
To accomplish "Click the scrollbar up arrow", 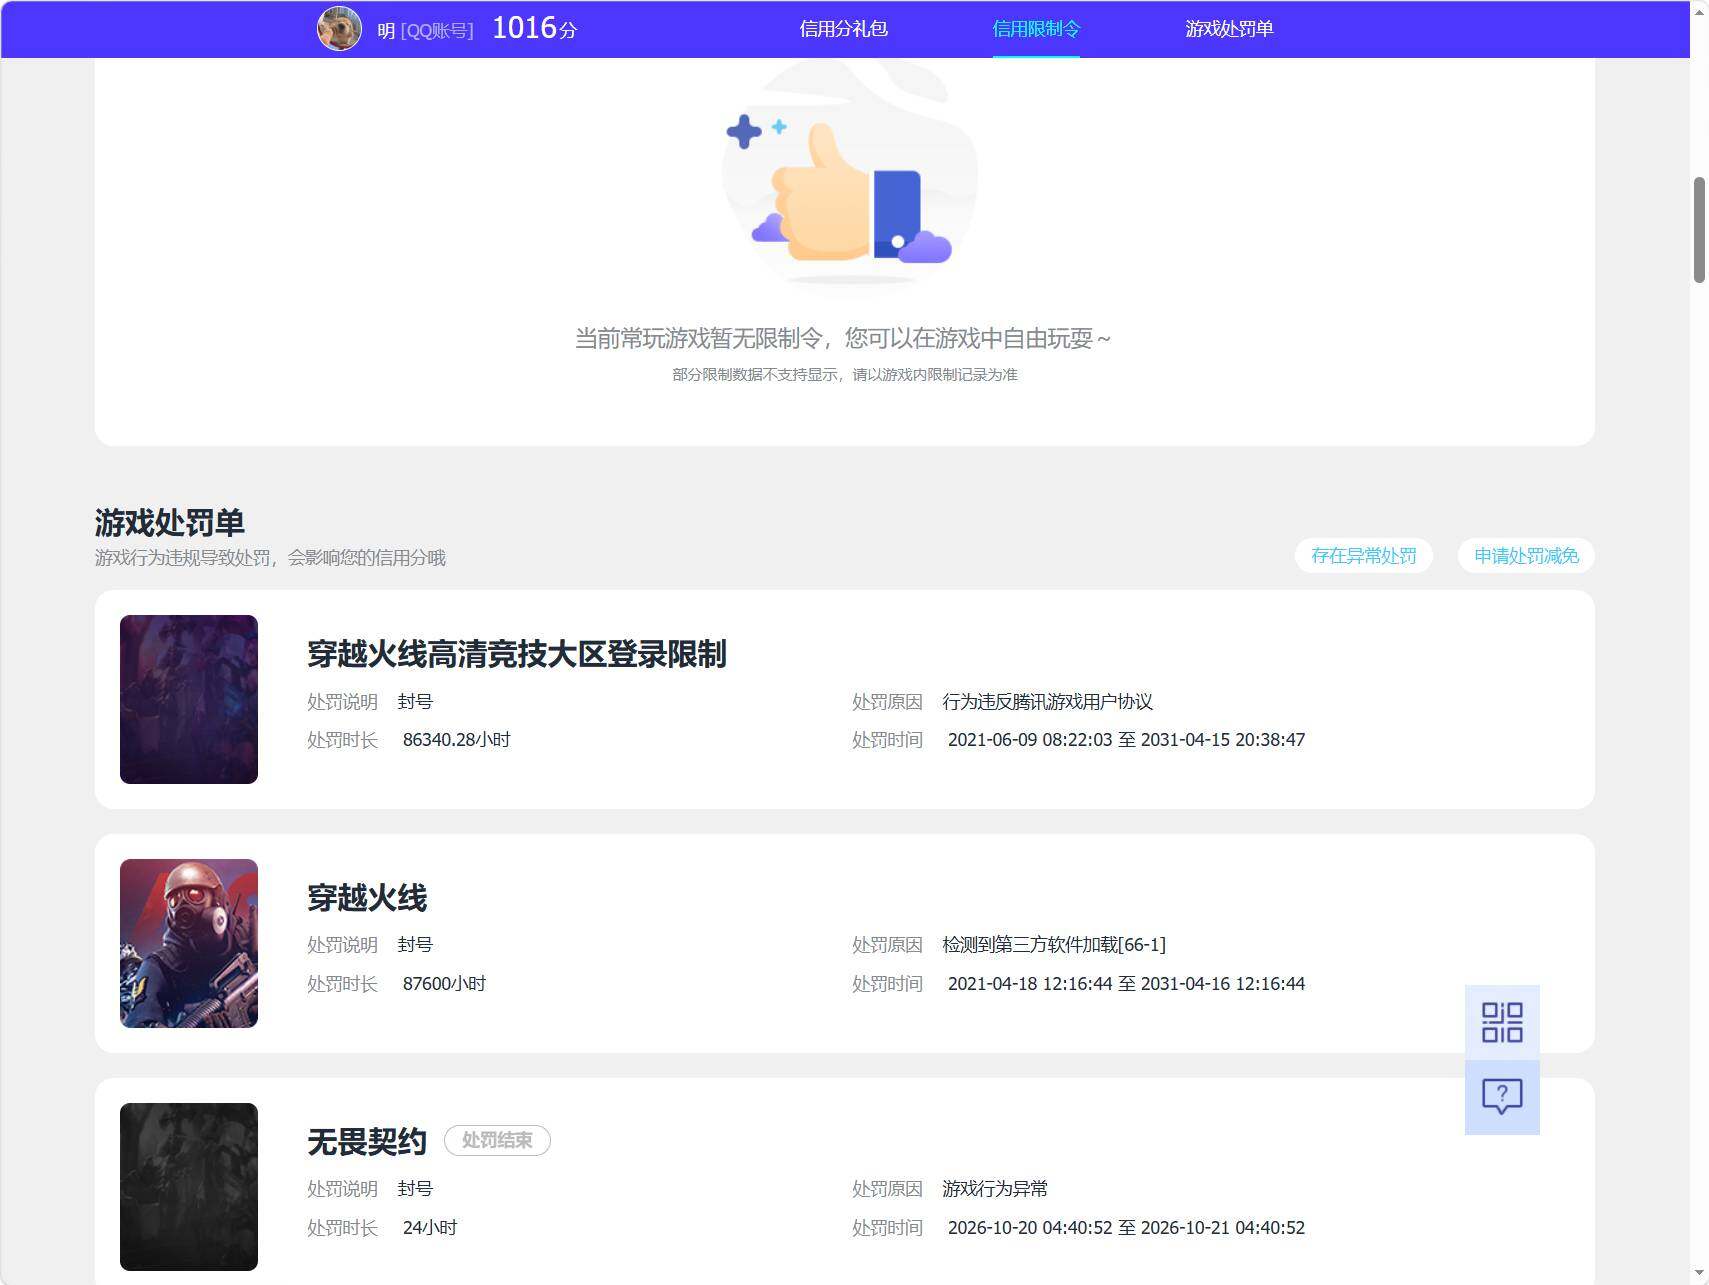I will click(x=1699, y=10).
